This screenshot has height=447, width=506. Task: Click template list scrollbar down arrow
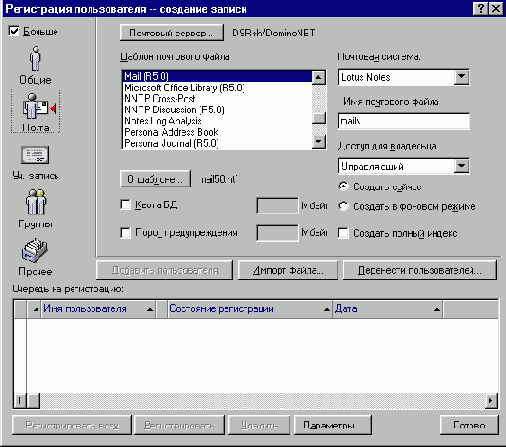(x=319, y=142)
